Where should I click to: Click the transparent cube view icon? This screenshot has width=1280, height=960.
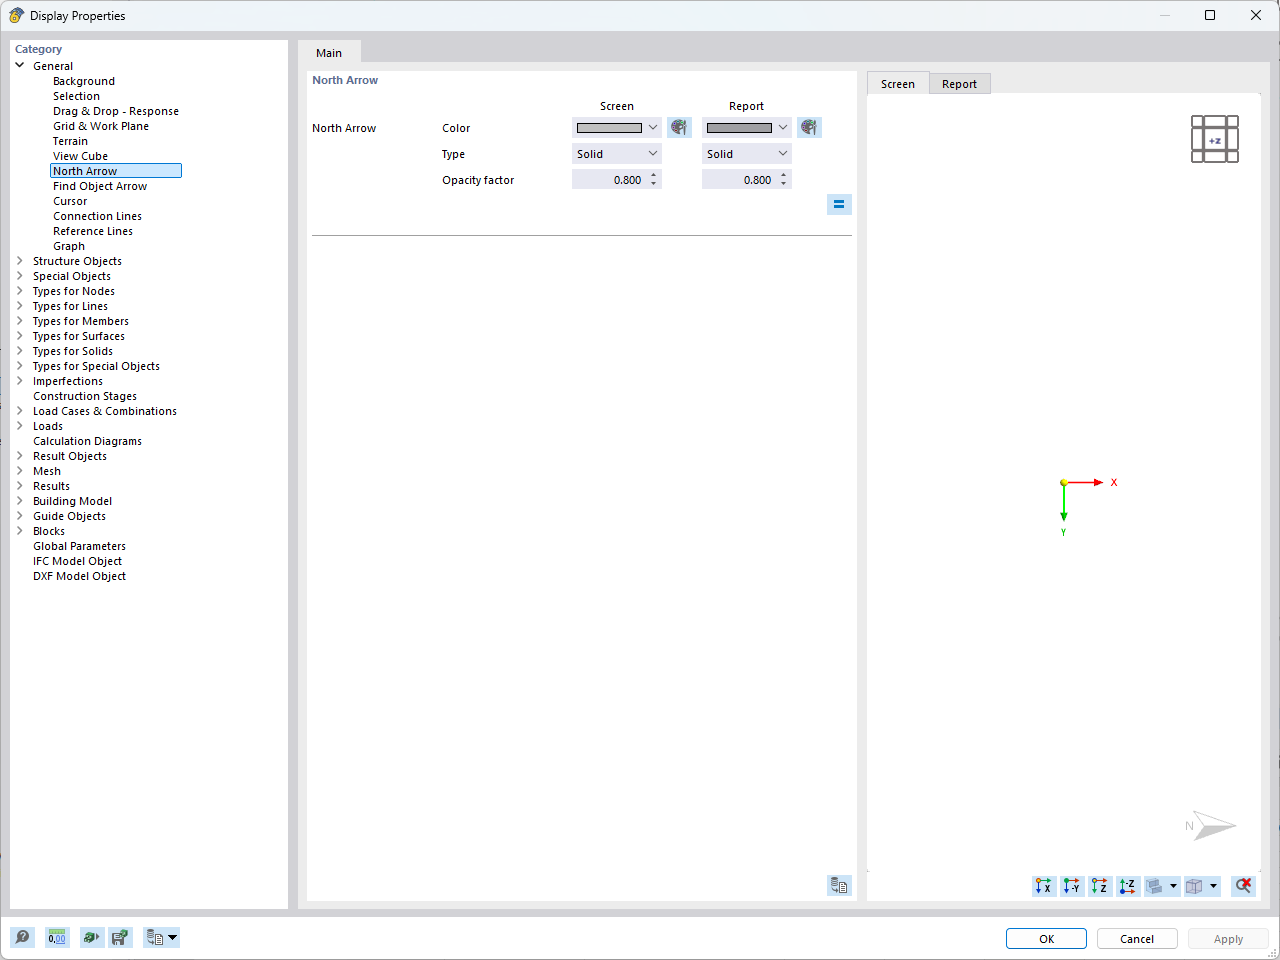1194,886
